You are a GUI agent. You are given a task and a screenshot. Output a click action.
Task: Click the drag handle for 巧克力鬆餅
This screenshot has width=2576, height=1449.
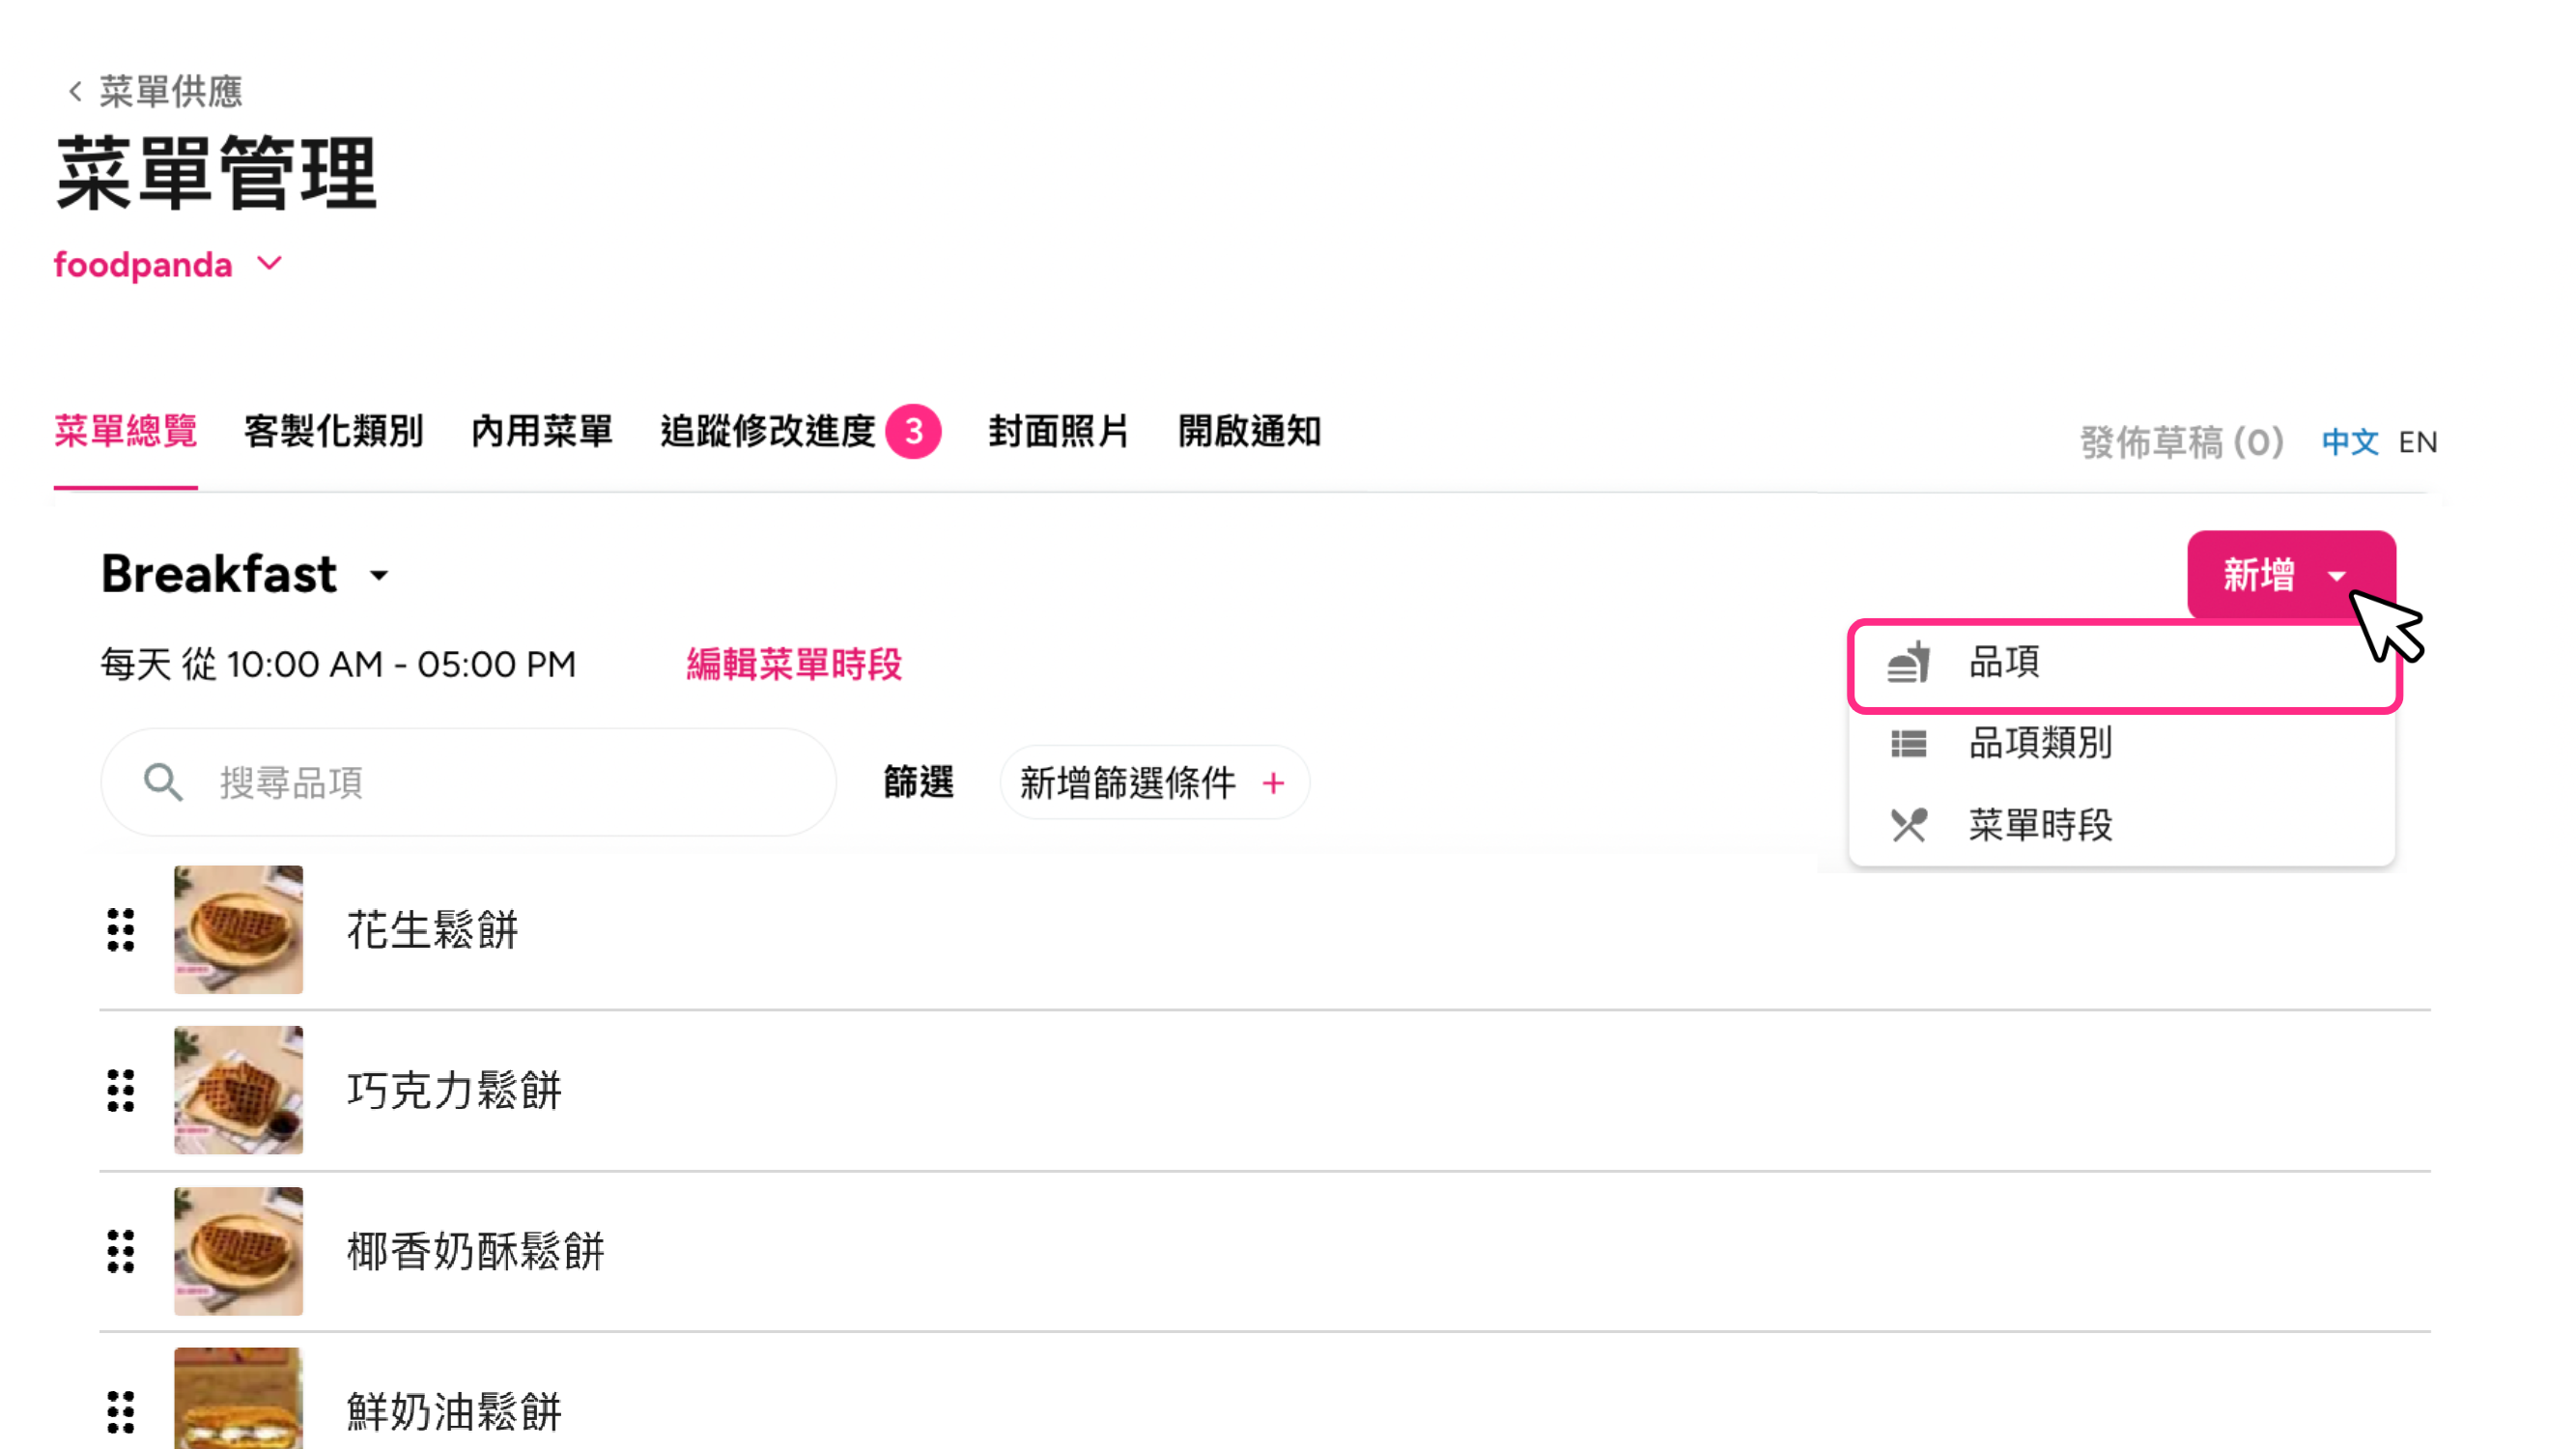(x=121, y=1090)
